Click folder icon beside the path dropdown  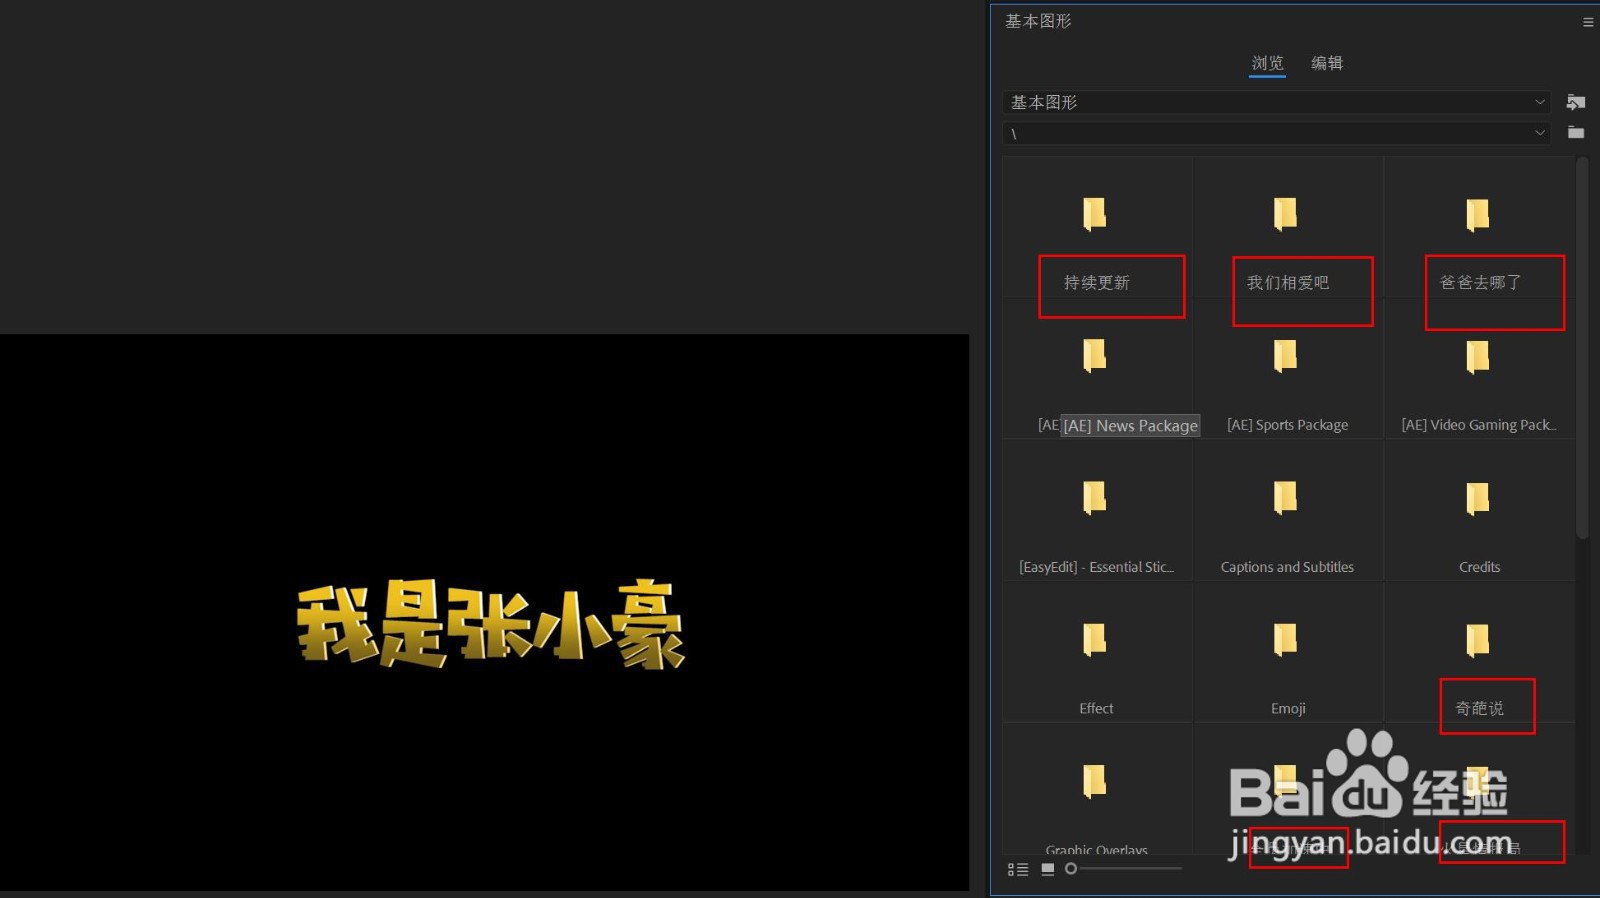coord(1576,132)
